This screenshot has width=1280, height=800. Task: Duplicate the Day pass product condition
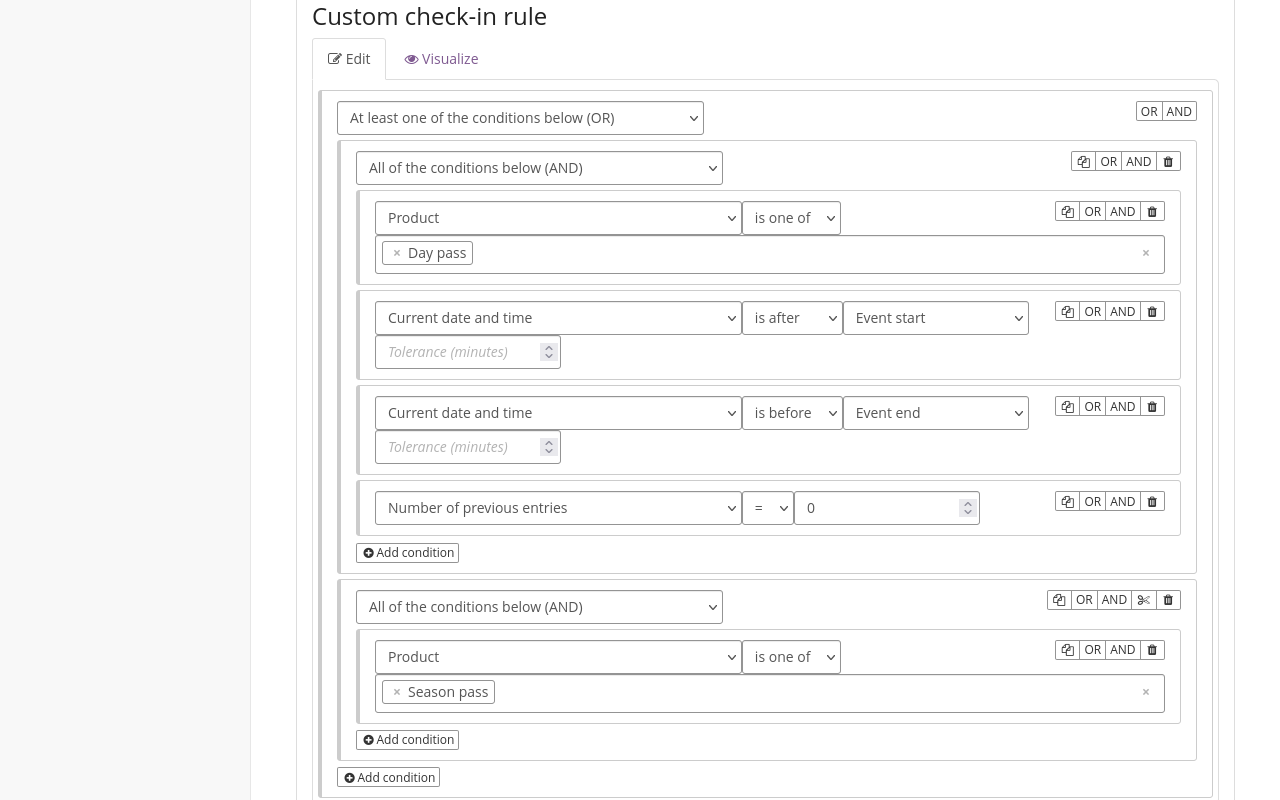tap(1067, 212)
